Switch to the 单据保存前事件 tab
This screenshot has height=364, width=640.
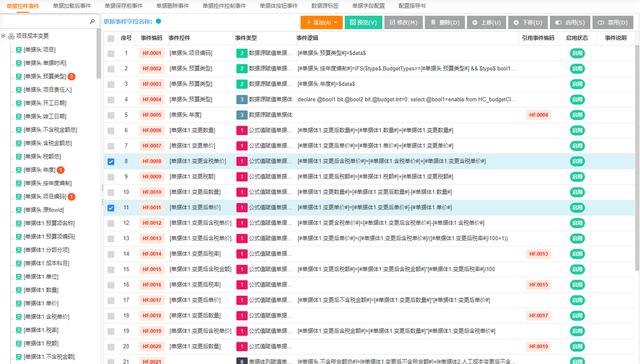124,6
